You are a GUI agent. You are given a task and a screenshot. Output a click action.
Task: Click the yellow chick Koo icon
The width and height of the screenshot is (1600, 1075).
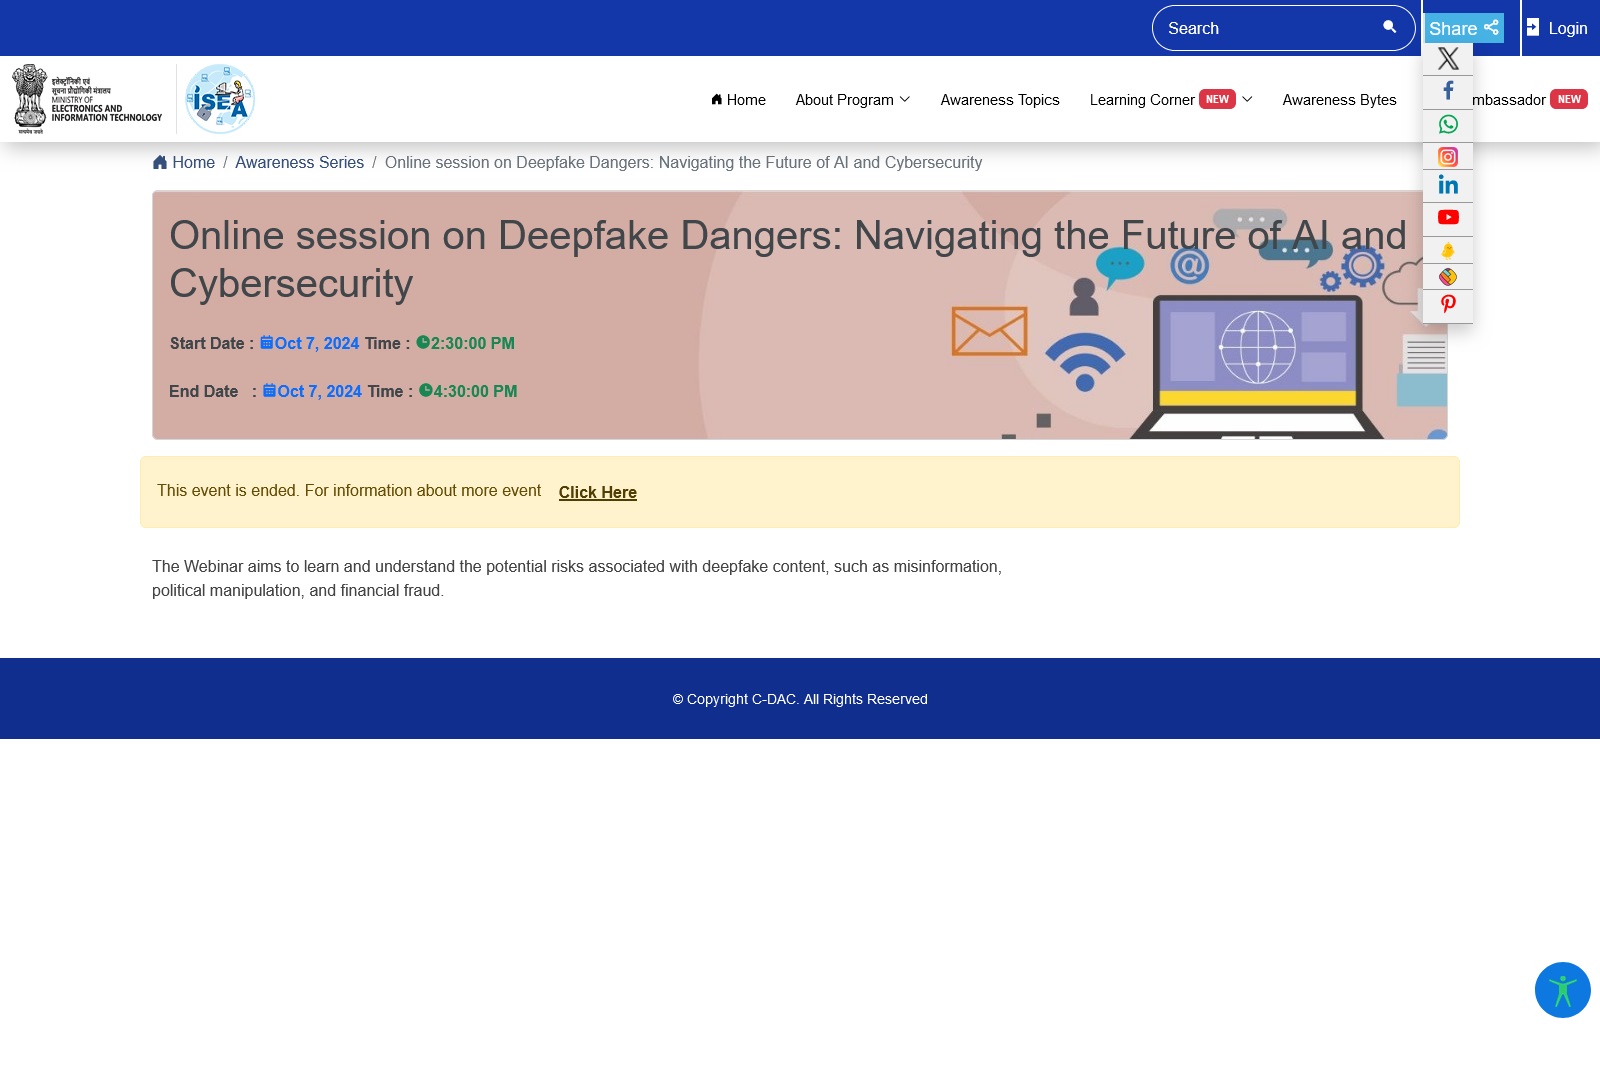click(1447, 250)
